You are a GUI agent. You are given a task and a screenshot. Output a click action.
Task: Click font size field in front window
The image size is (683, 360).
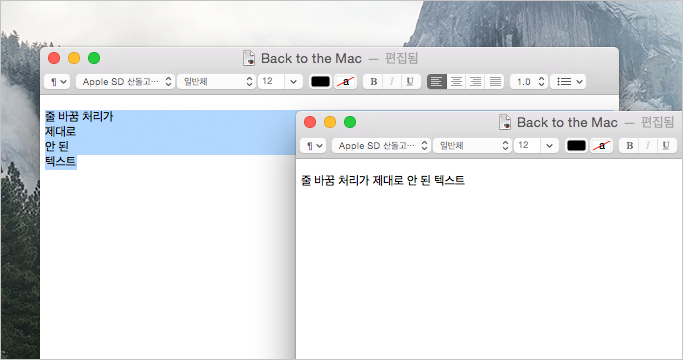527,146
